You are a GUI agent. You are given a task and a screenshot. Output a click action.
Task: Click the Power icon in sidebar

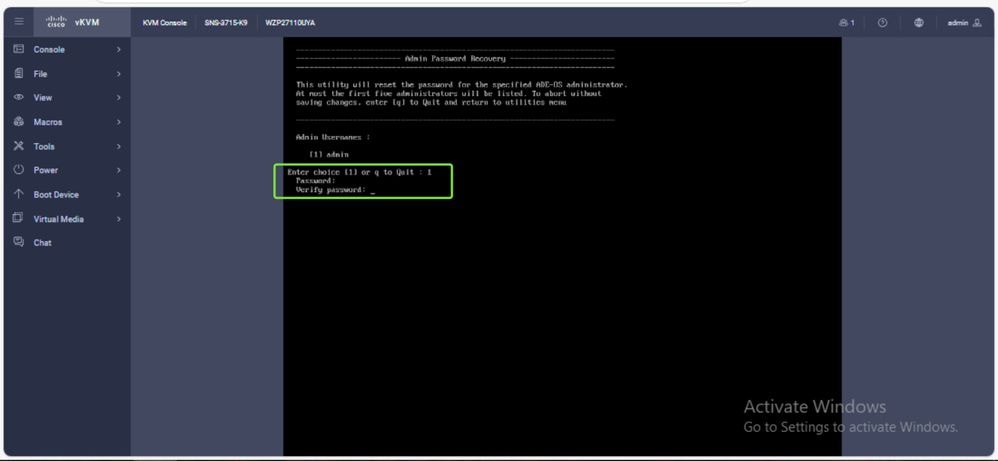(18, 170)
